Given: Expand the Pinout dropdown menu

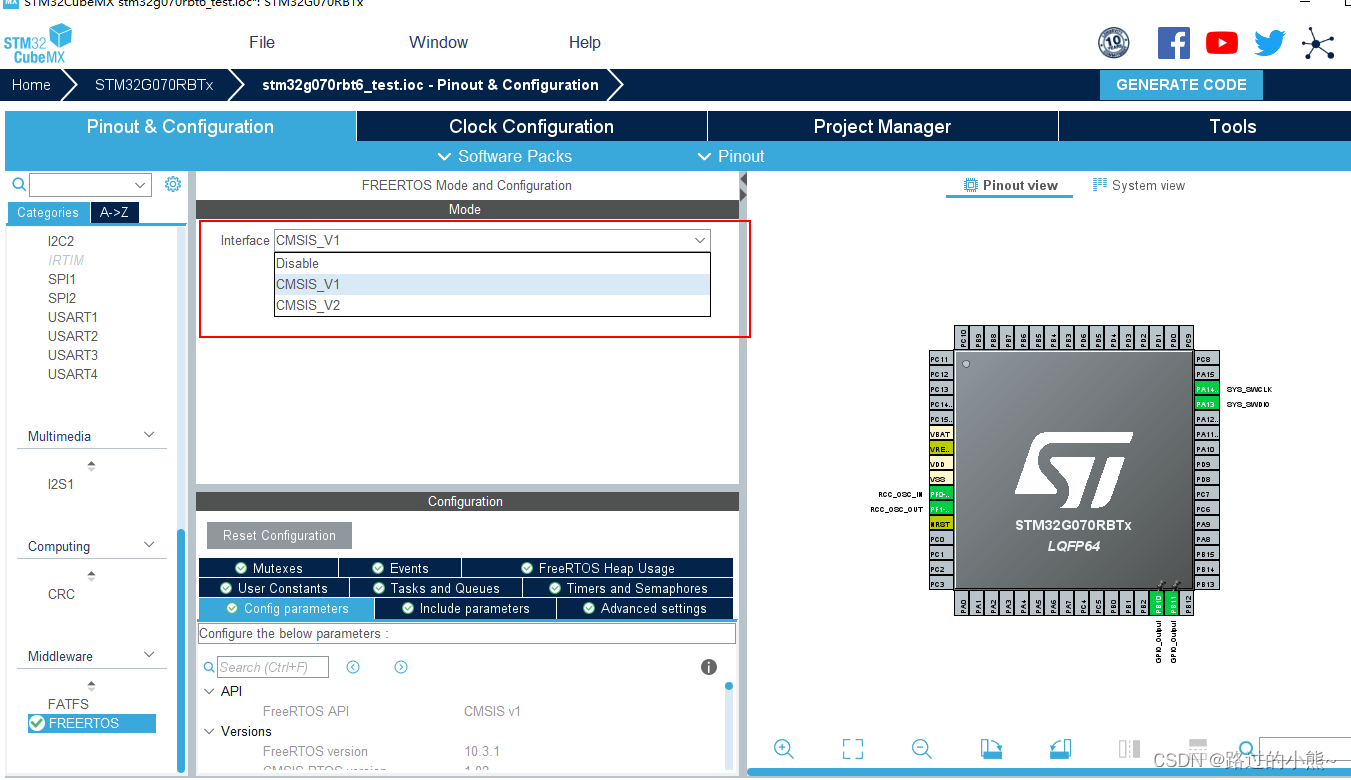Looking at the screenshot, I should point(731,156).
